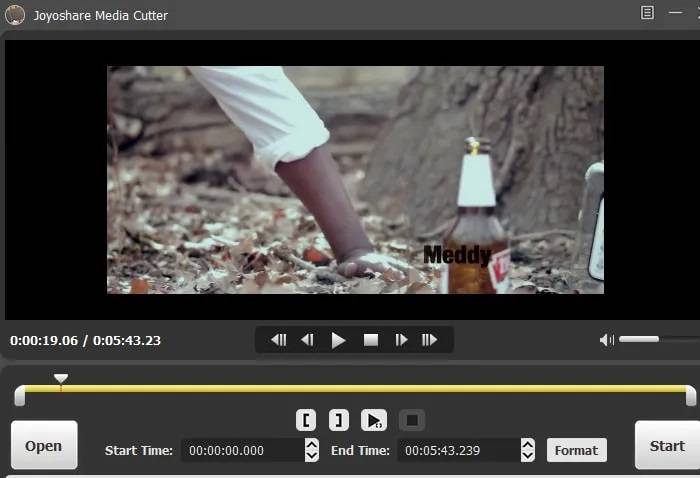Increase End Time with up arrow
Screen dimensions: 700x478
528,444
